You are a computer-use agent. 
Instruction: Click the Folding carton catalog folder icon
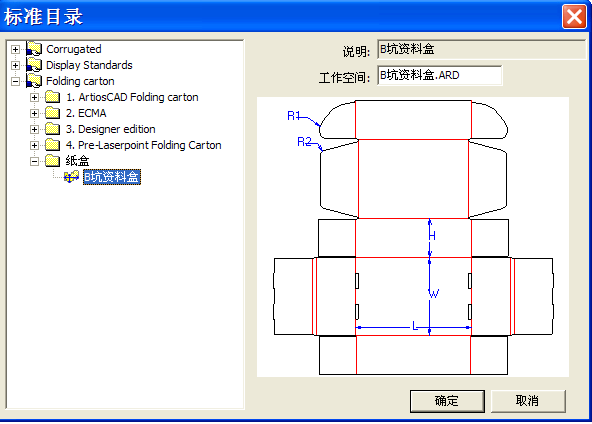34,81
